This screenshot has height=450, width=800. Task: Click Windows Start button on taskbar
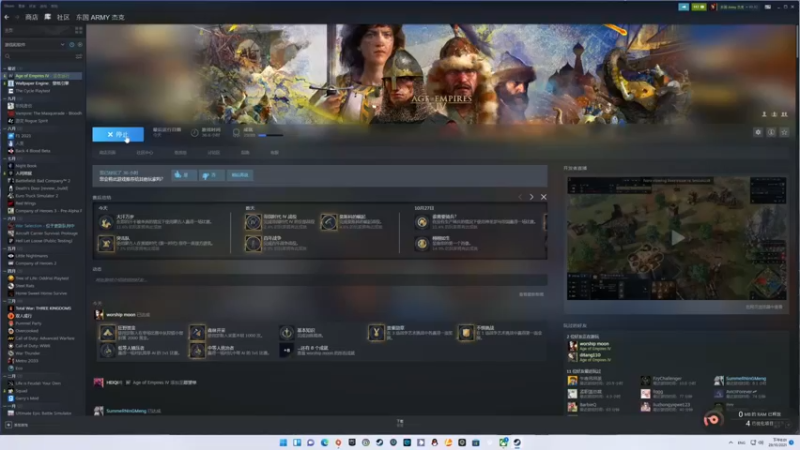283,442
